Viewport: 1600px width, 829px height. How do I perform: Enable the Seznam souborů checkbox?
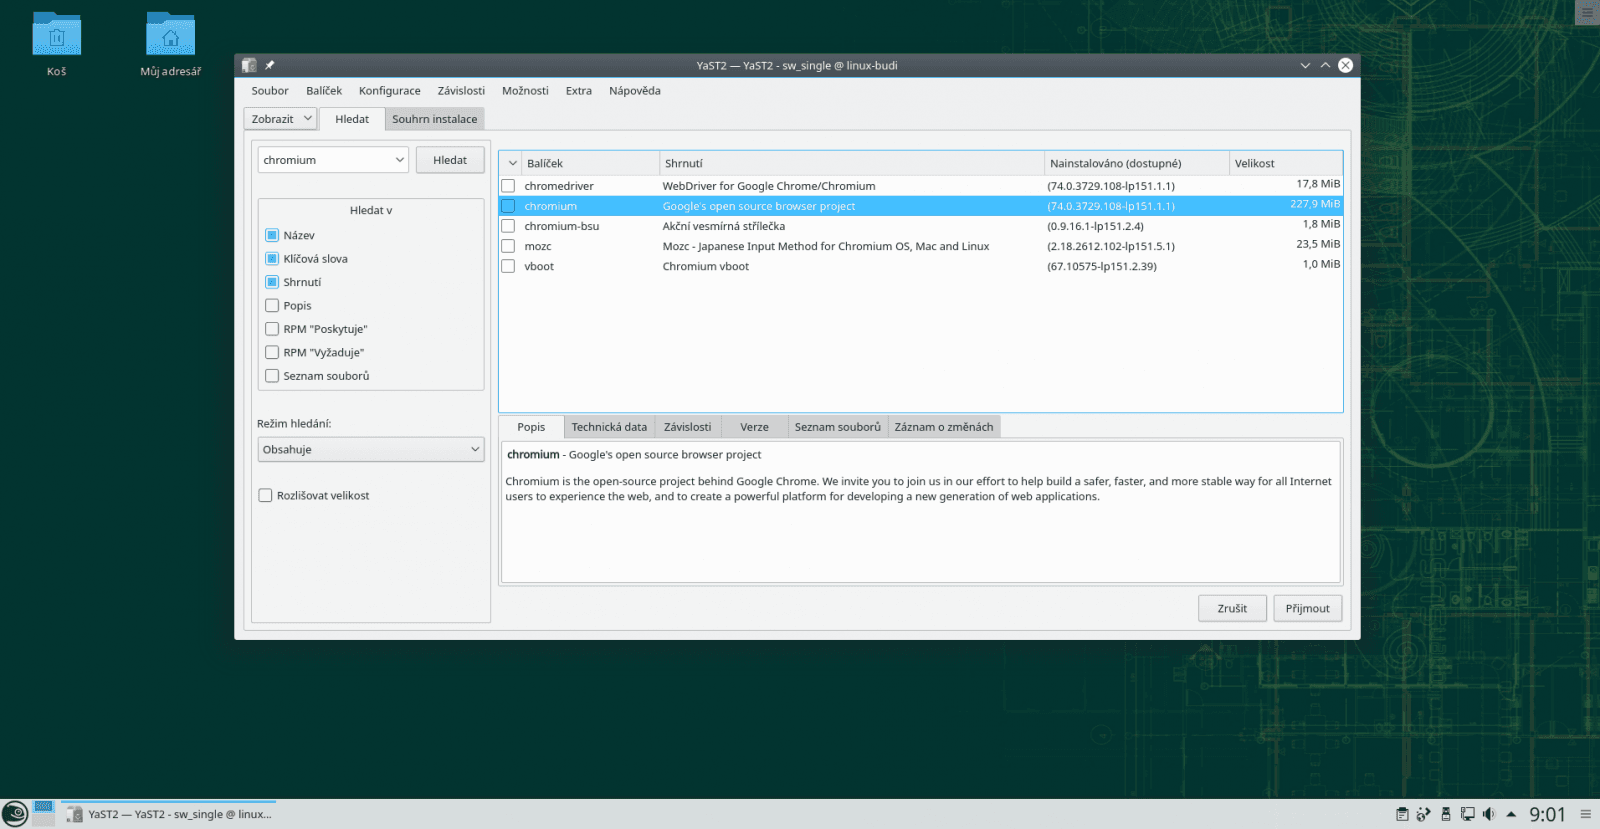pos(272,376)
